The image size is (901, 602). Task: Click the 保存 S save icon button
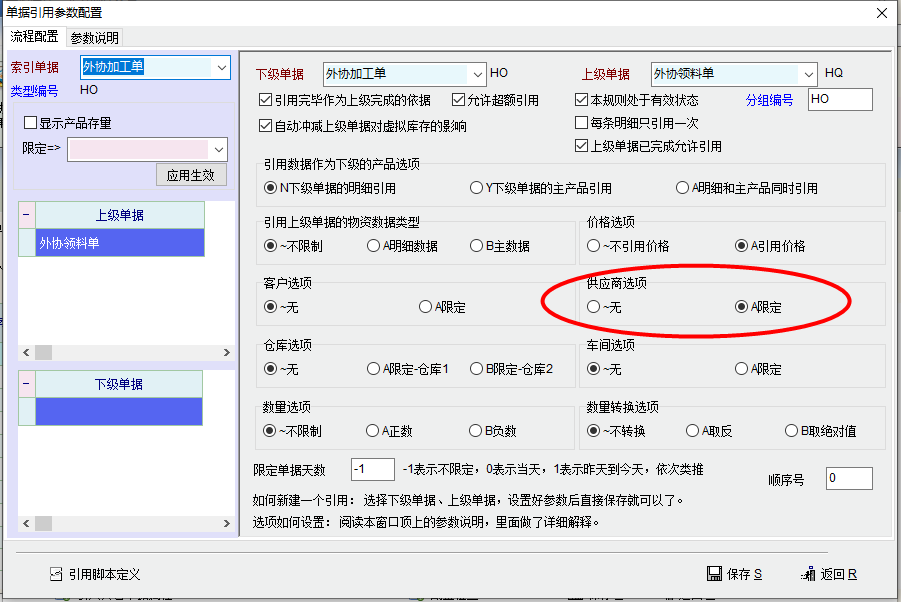(x=715, y=574)
